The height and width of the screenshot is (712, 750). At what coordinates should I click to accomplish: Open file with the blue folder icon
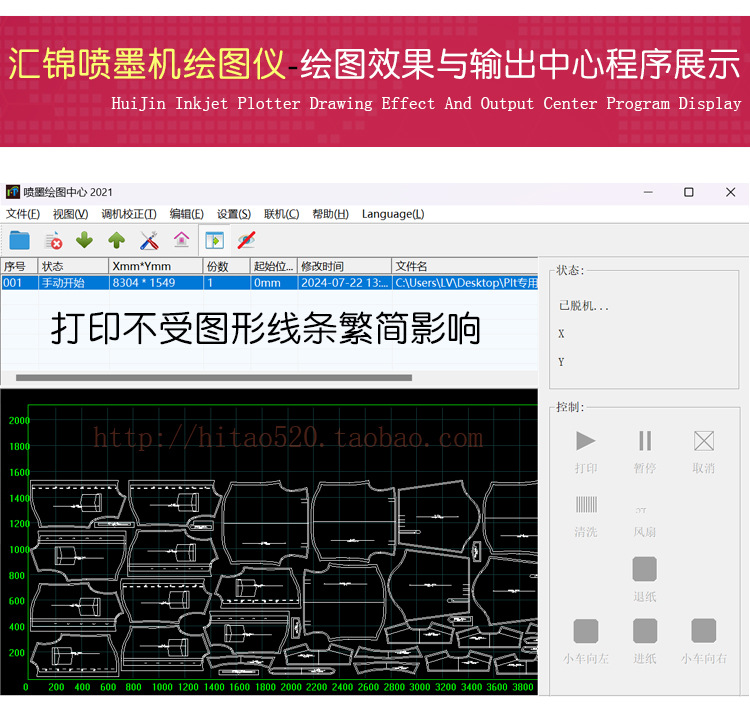20,240
